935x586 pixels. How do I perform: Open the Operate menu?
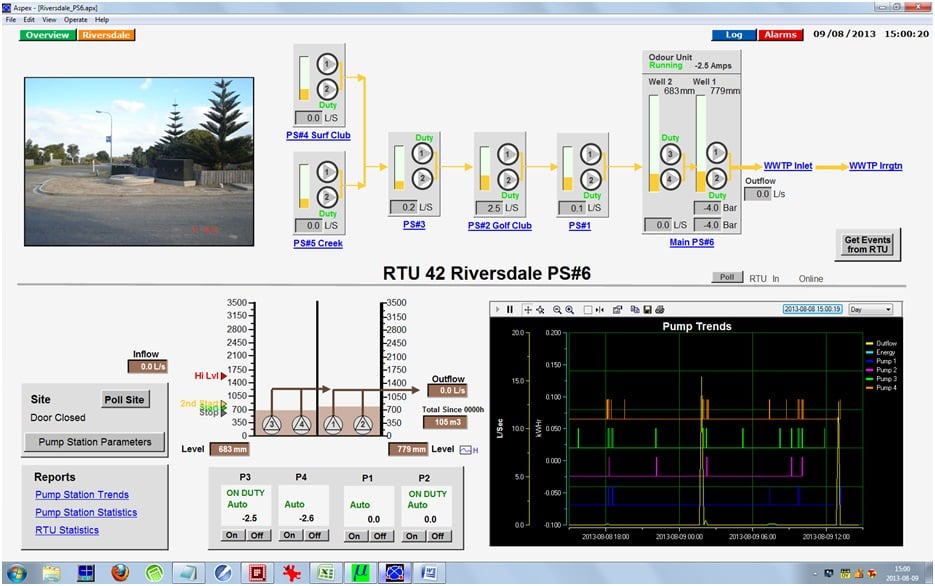point(75,19)
